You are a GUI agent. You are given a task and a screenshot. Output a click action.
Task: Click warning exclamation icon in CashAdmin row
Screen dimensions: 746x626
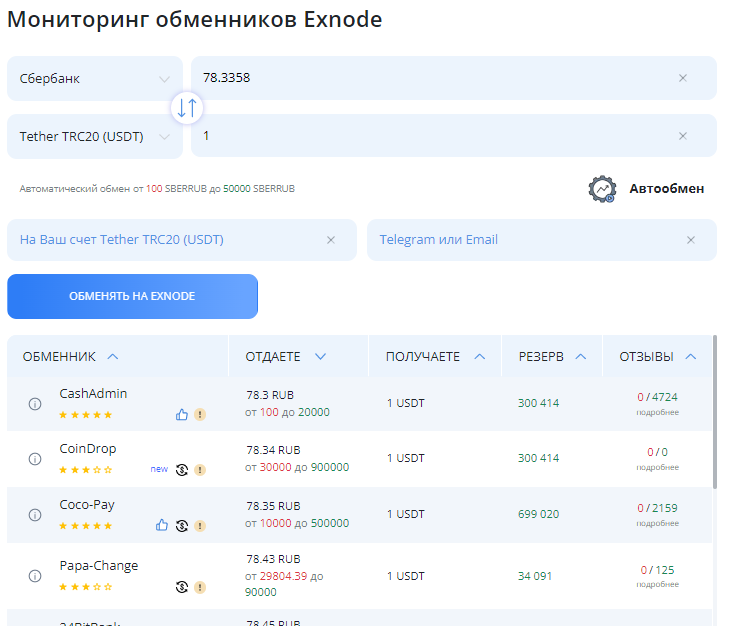(x=200, y=415)
